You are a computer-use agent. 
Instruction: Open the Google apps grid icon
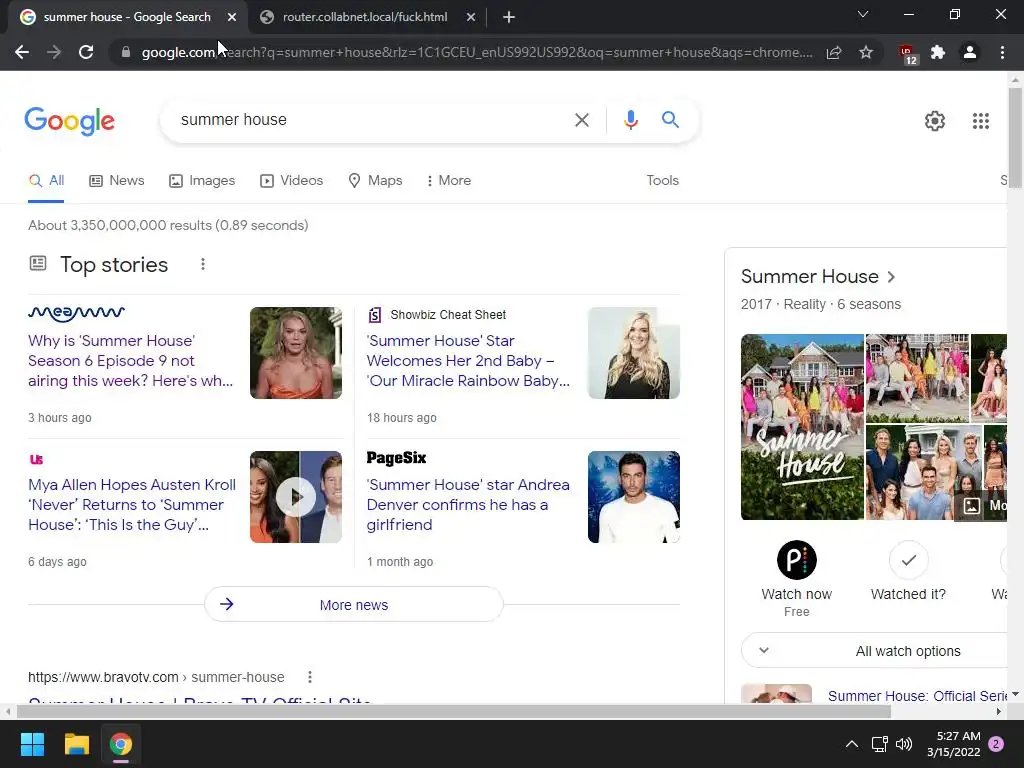(981, 121)
